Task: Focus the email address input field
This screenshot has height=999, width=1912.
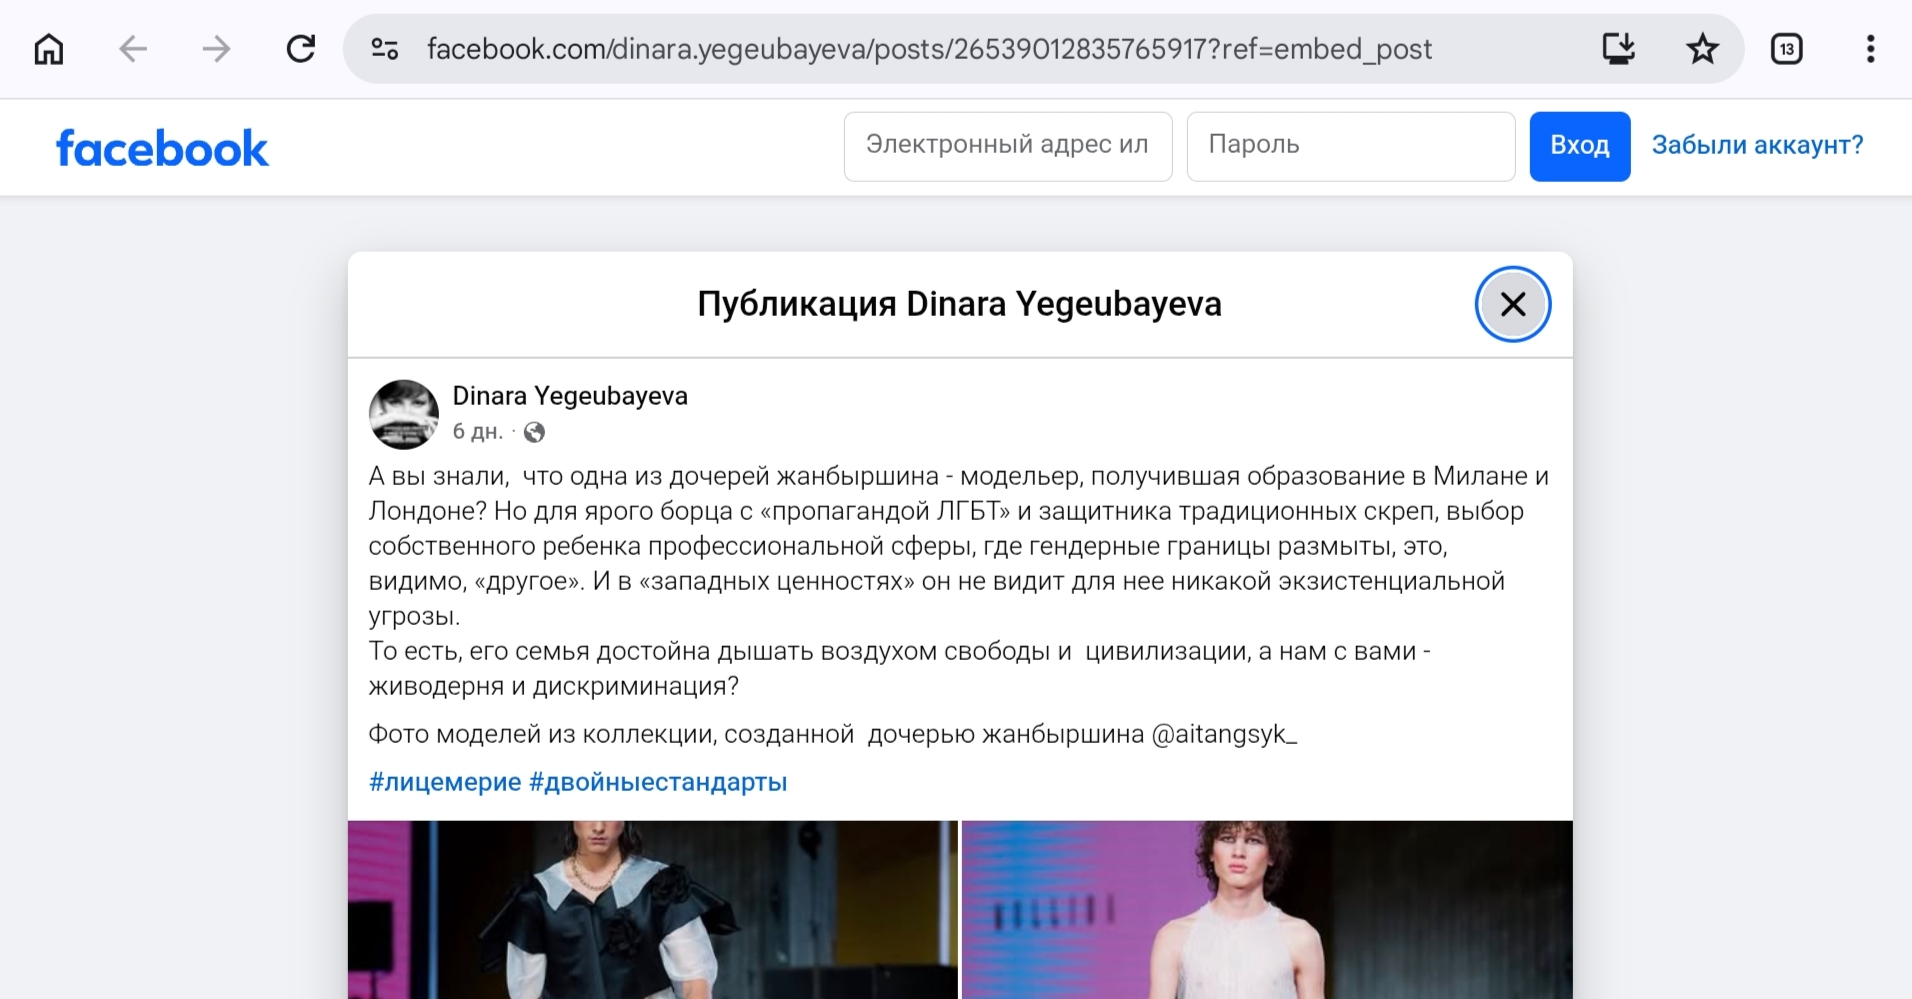Action: pos(1007,146)
